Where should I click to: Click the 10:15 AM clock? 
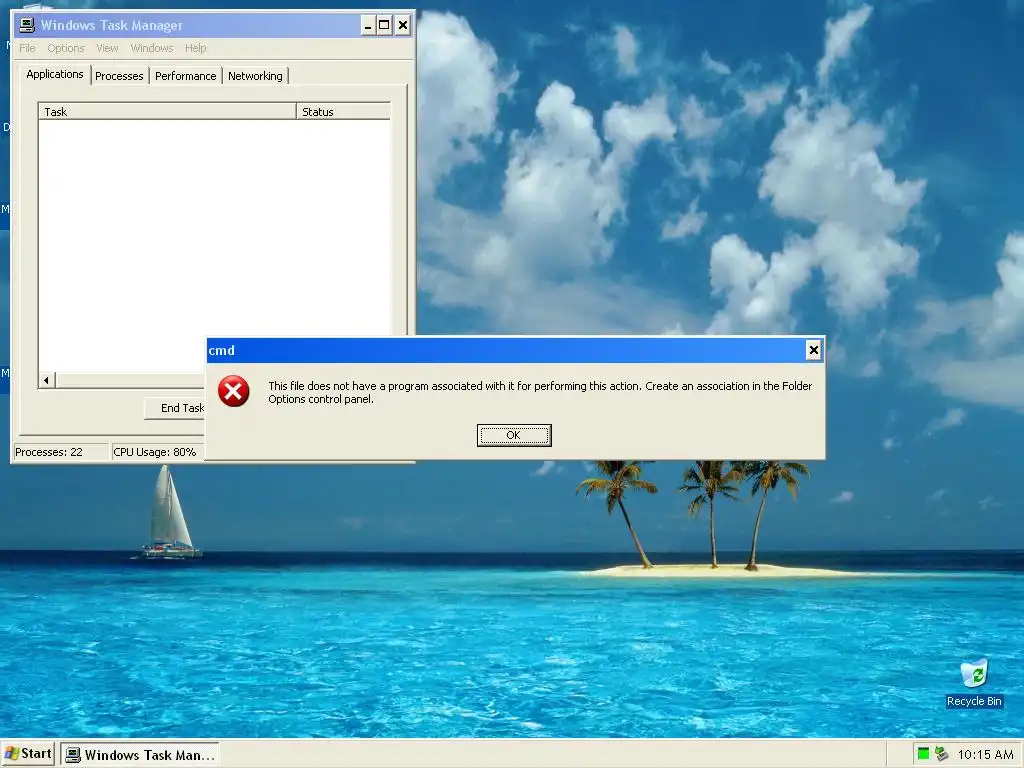[985, 755]
